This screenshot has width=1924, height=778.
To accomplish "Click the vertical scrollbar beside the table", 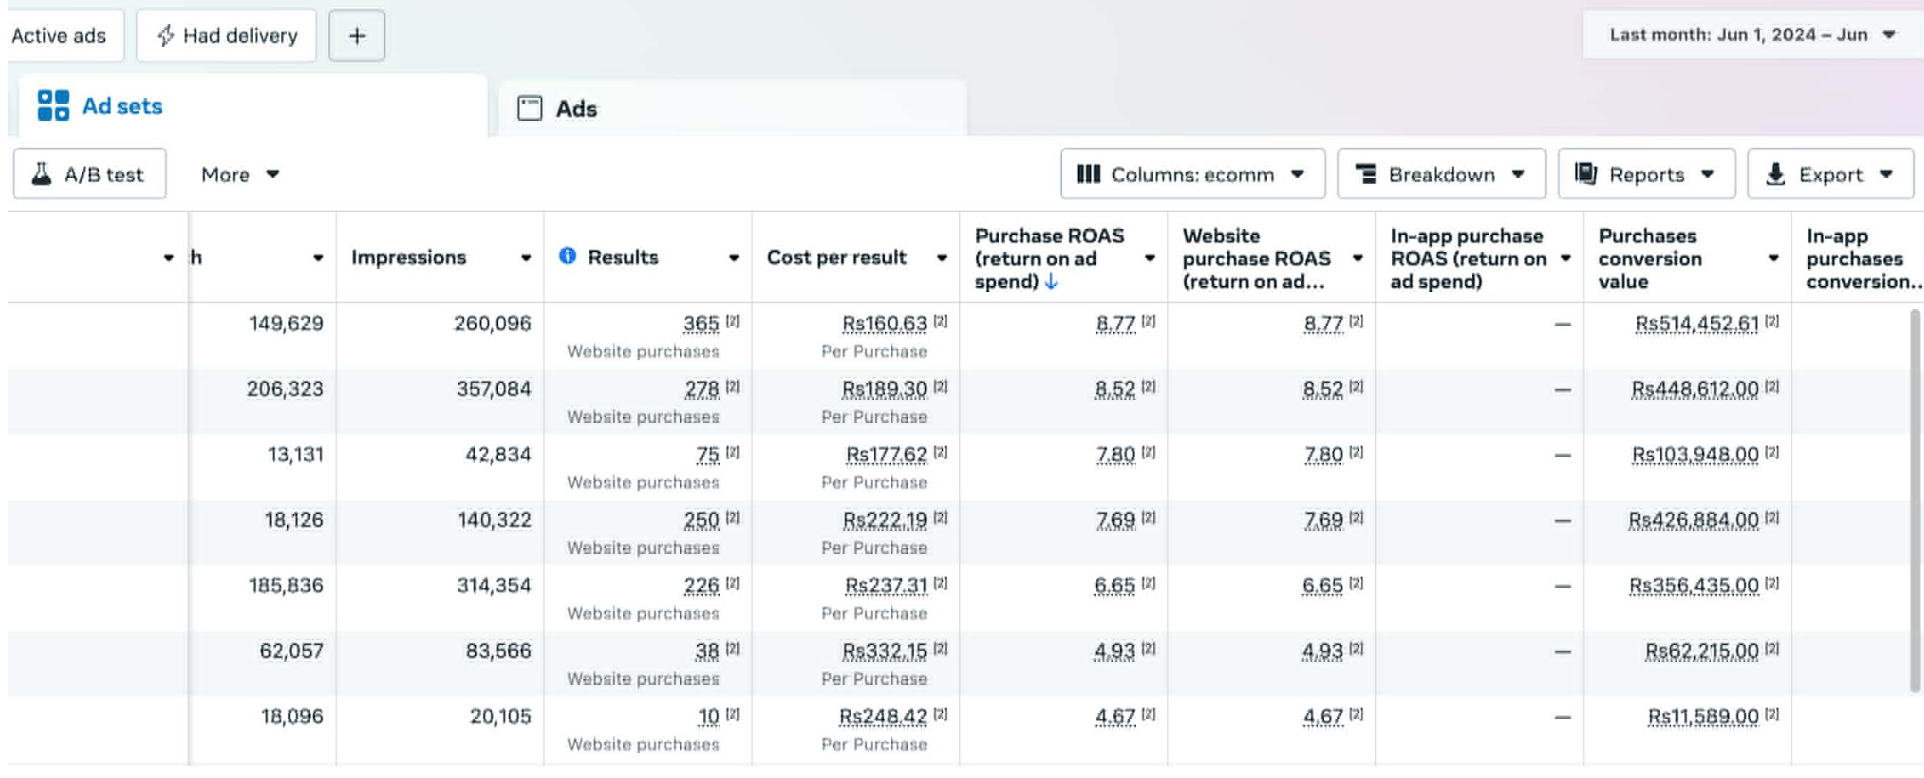I will coord(1915,500).
